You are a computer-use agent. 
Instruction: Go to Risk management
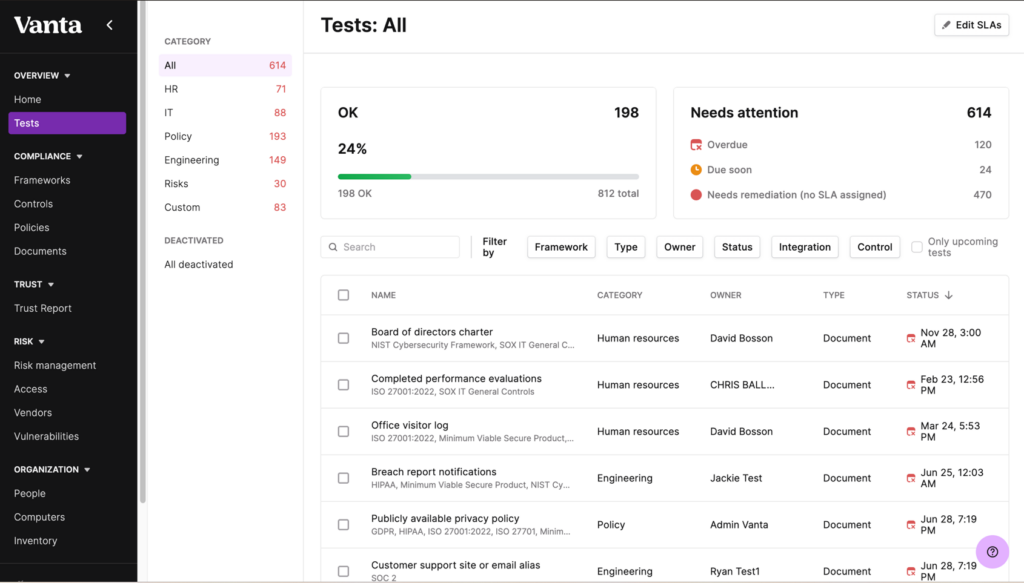[x=55, y=364]
